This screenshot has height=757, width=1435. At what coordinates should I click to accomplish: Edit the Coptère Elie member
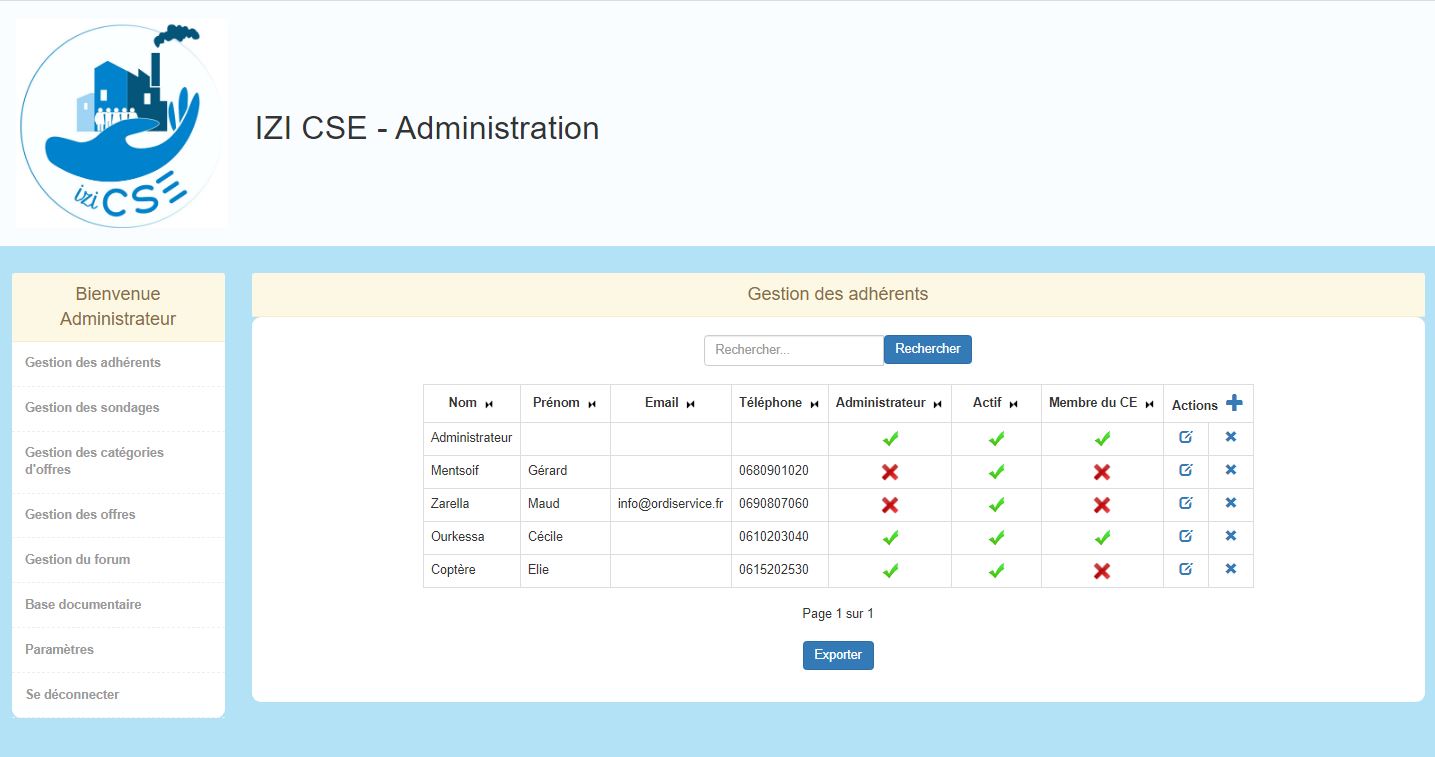pyautogui.click(x=1186, y=569)
